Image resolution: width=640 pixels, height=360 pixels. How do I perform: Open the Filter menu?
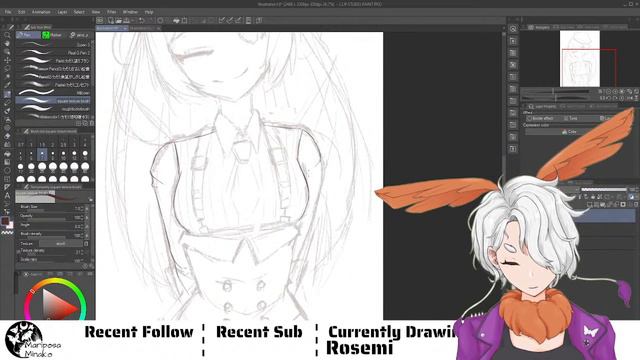click(111, 12)
